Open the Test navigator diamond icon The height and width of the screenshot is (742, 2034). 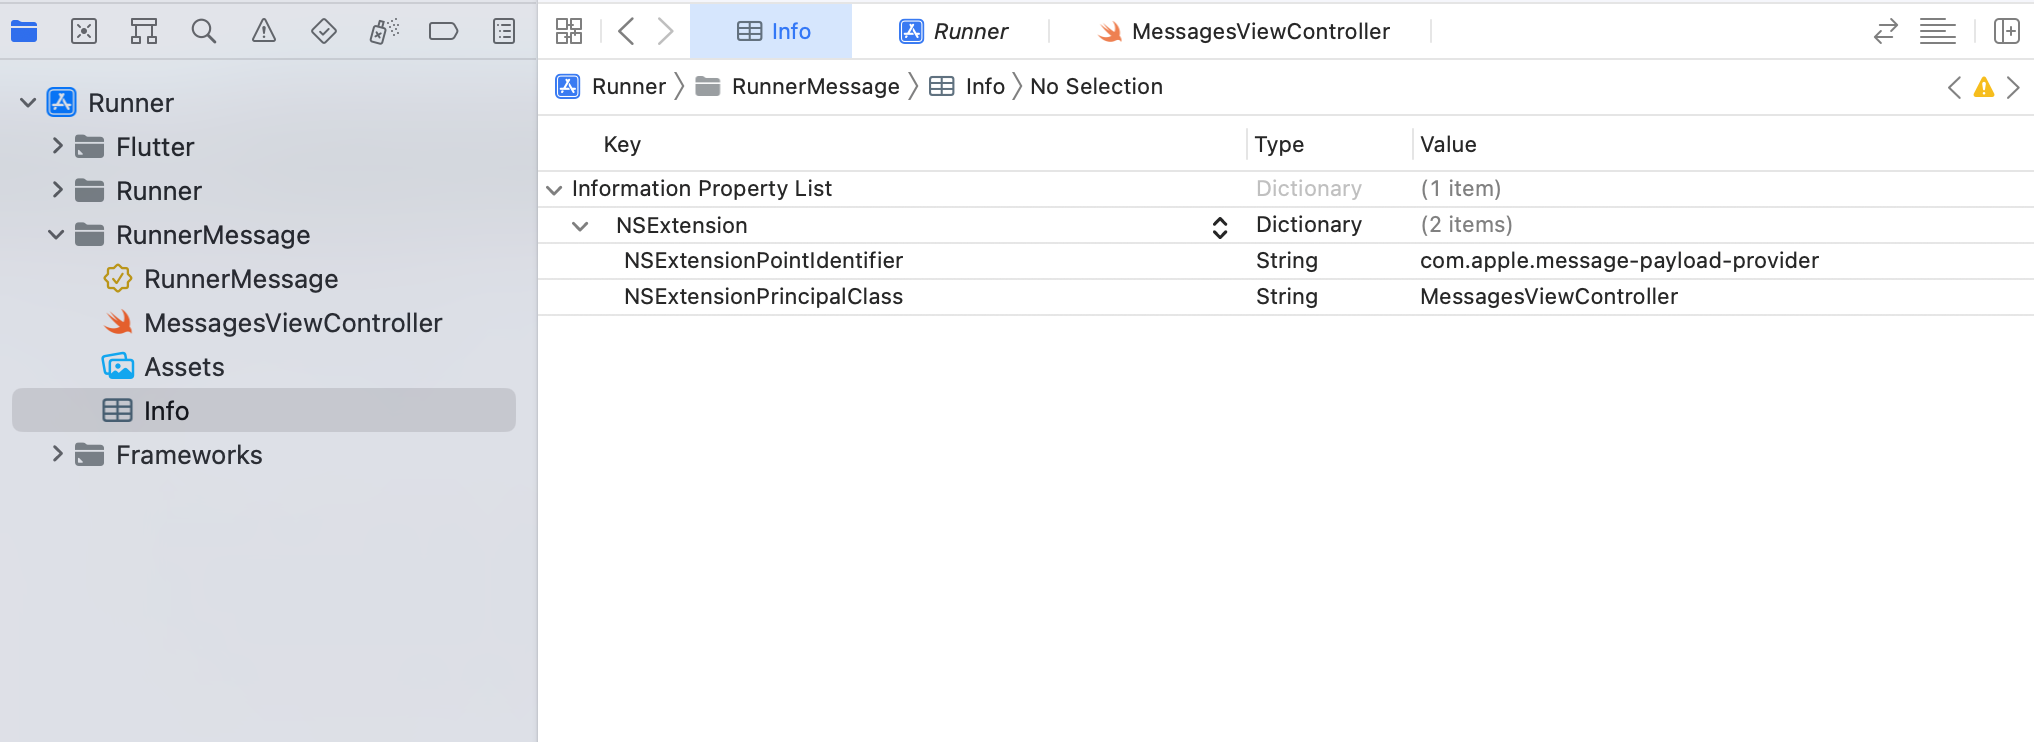point(324,32)
